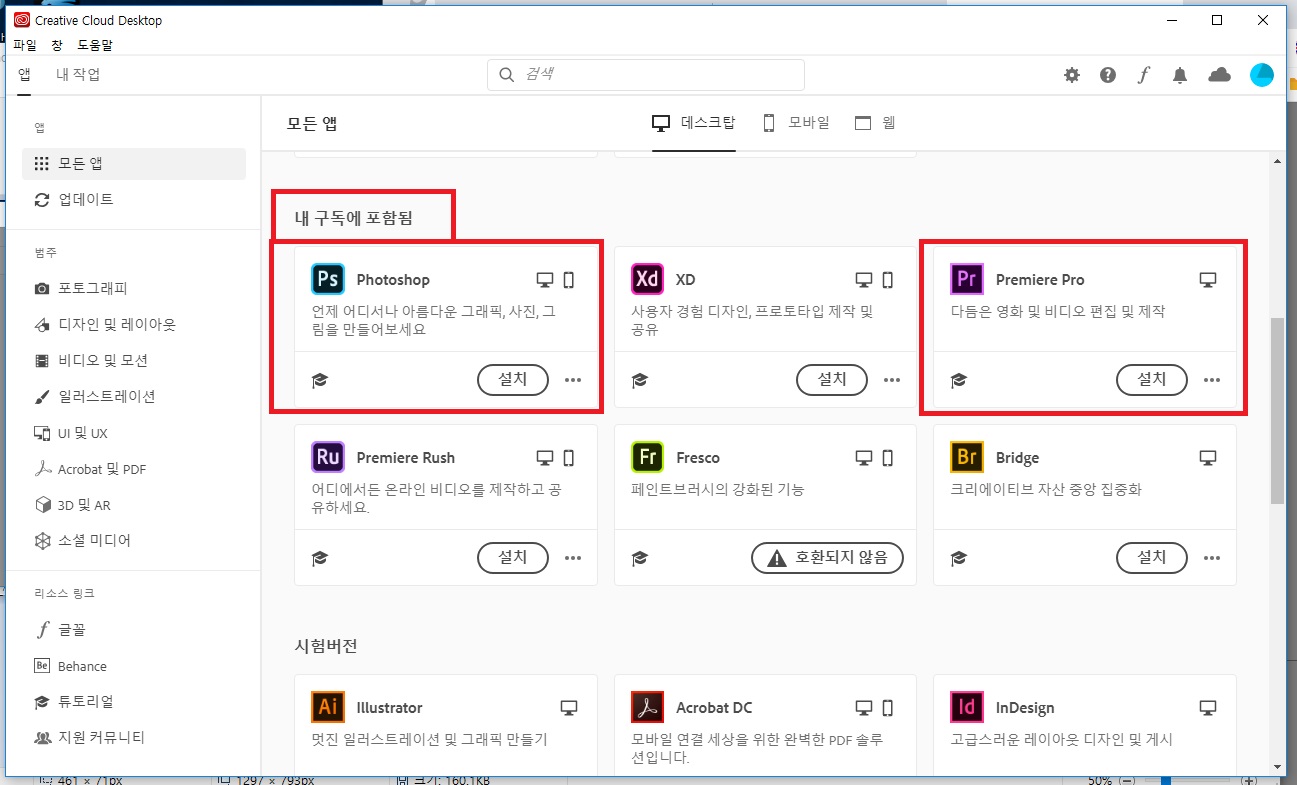Image resolution: width=1297 pixels, height=785 pixels.
Task: Install Premiere Pro with 설치 button
Action: (x=1152, y=380)
